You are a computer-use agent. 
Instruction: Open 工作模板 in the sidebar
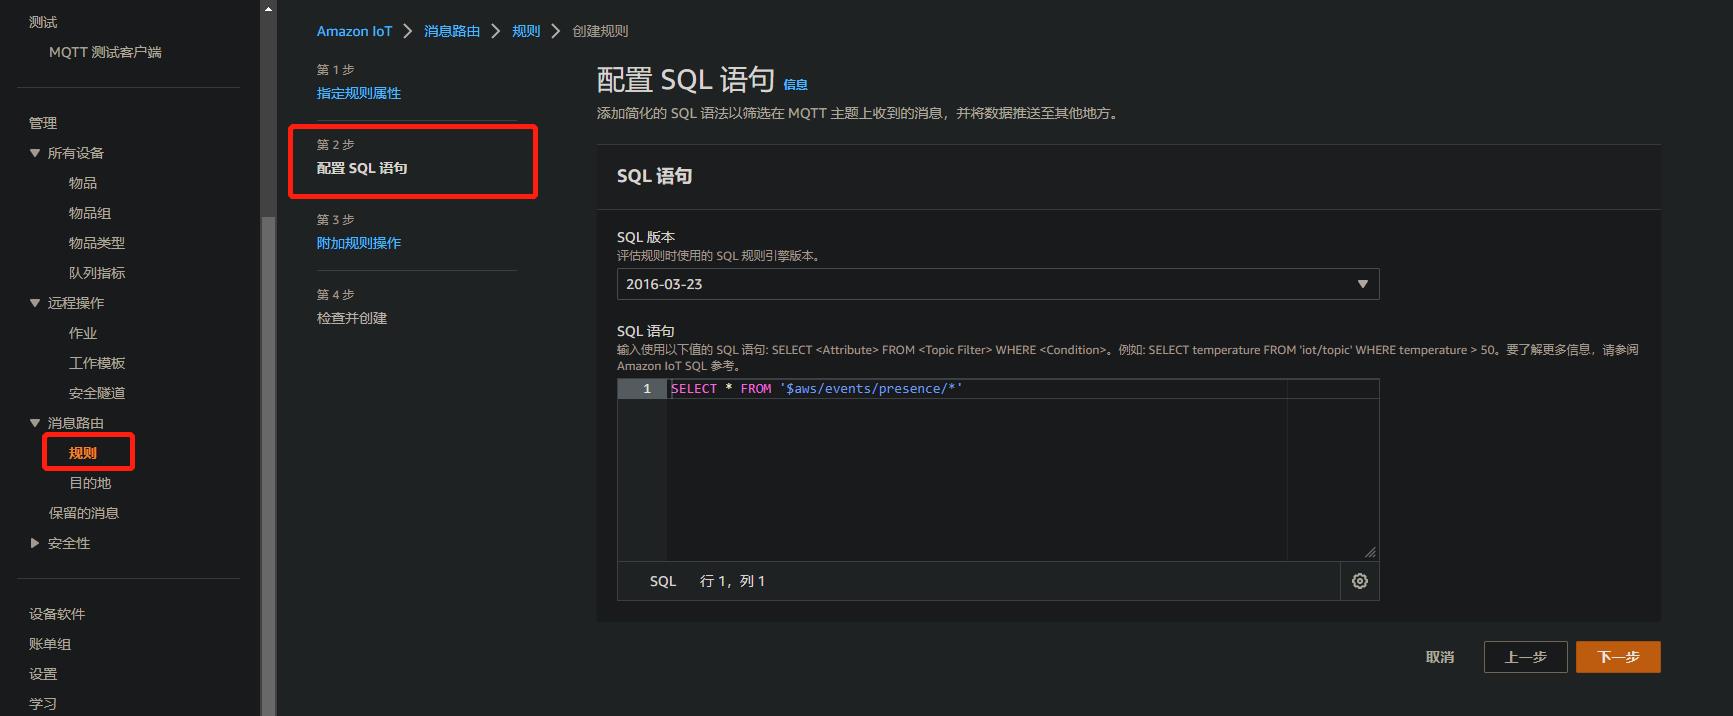click(x=97, y=363)
